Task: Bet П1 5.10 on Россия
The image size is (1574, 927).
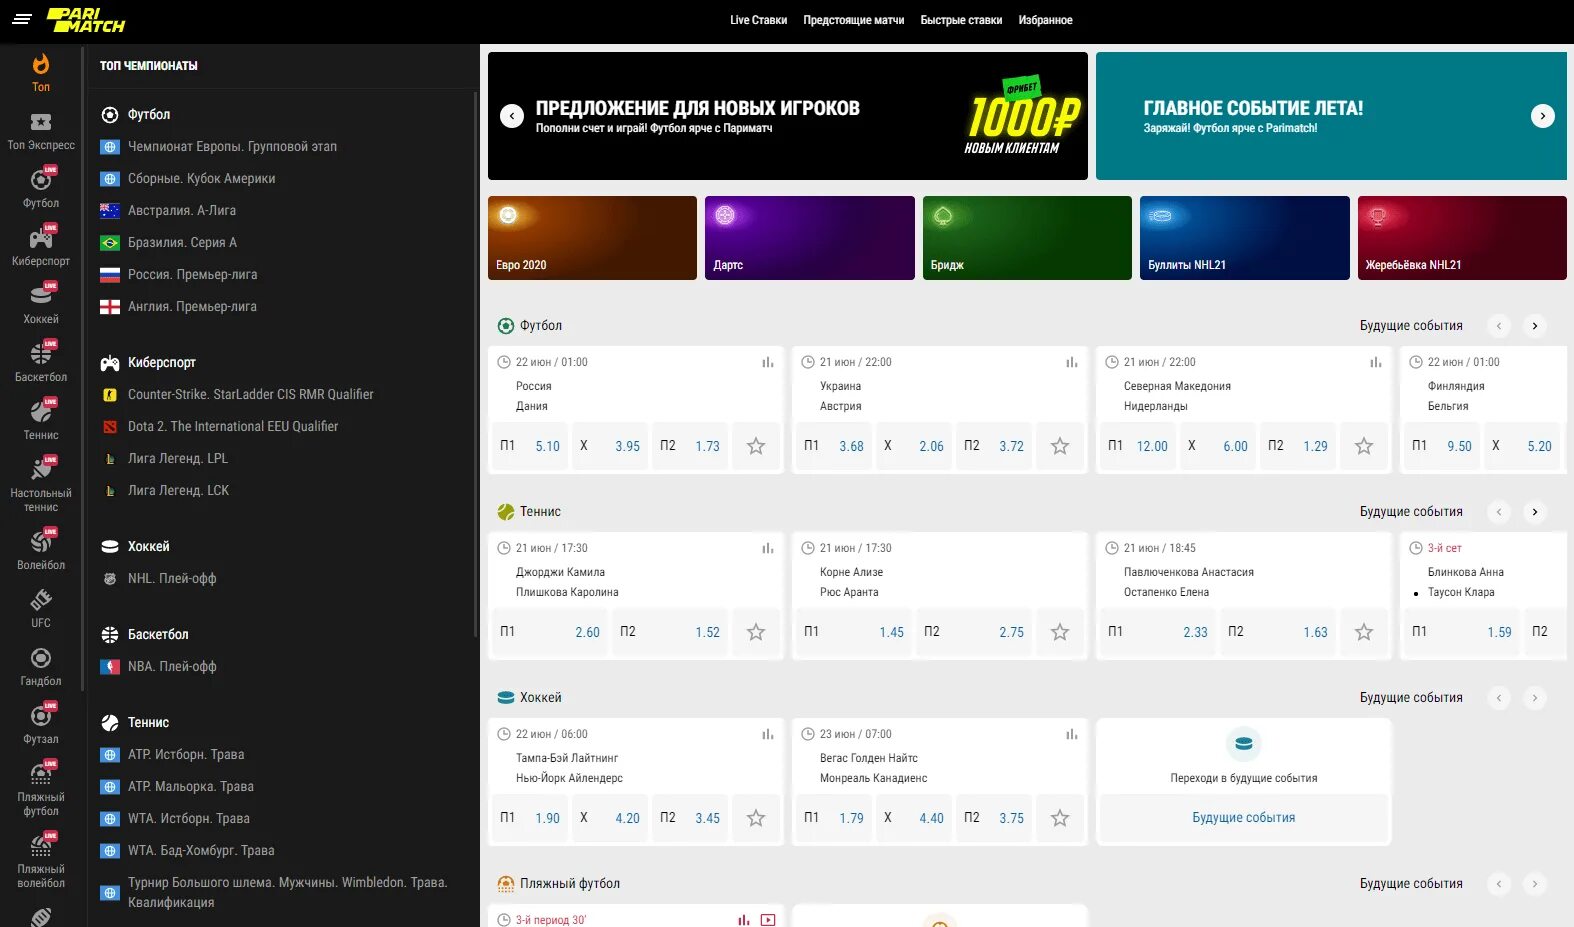Action: point(530,446)
